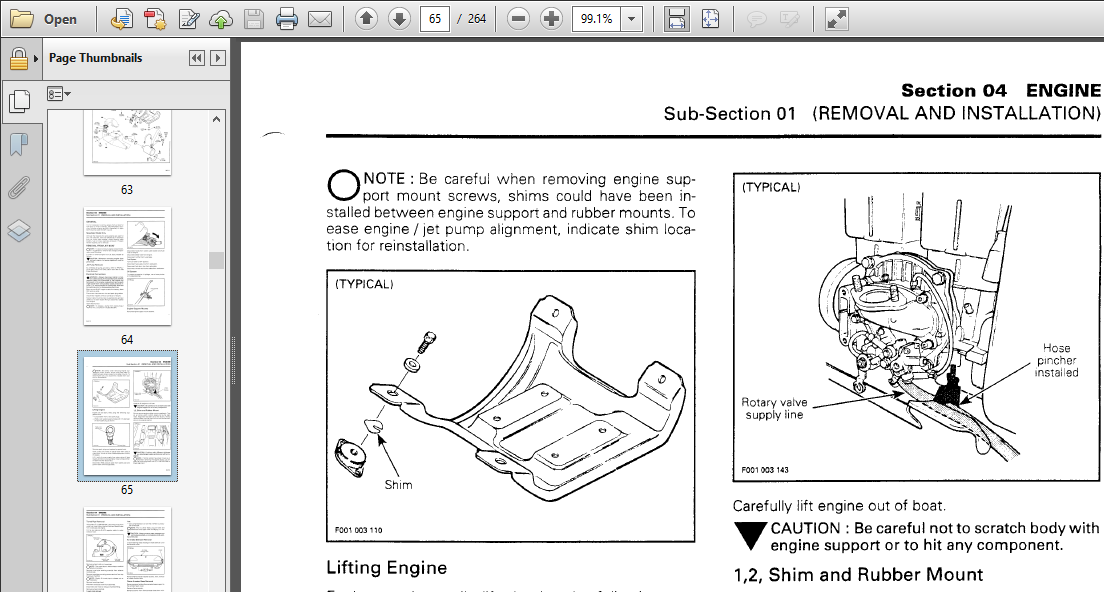Zoom in with the plus button

tap(551, 19)
